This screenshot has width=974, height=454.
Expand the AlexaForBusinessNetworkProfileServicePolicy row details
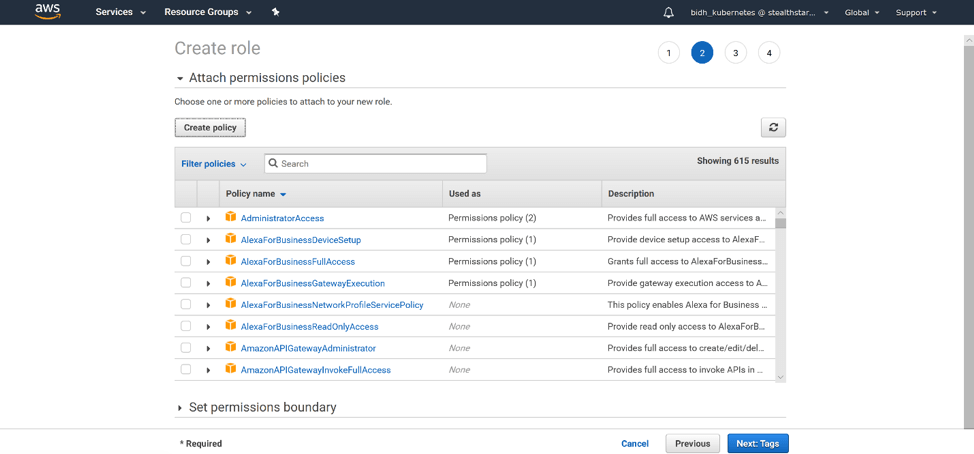(x=208, y=306)
